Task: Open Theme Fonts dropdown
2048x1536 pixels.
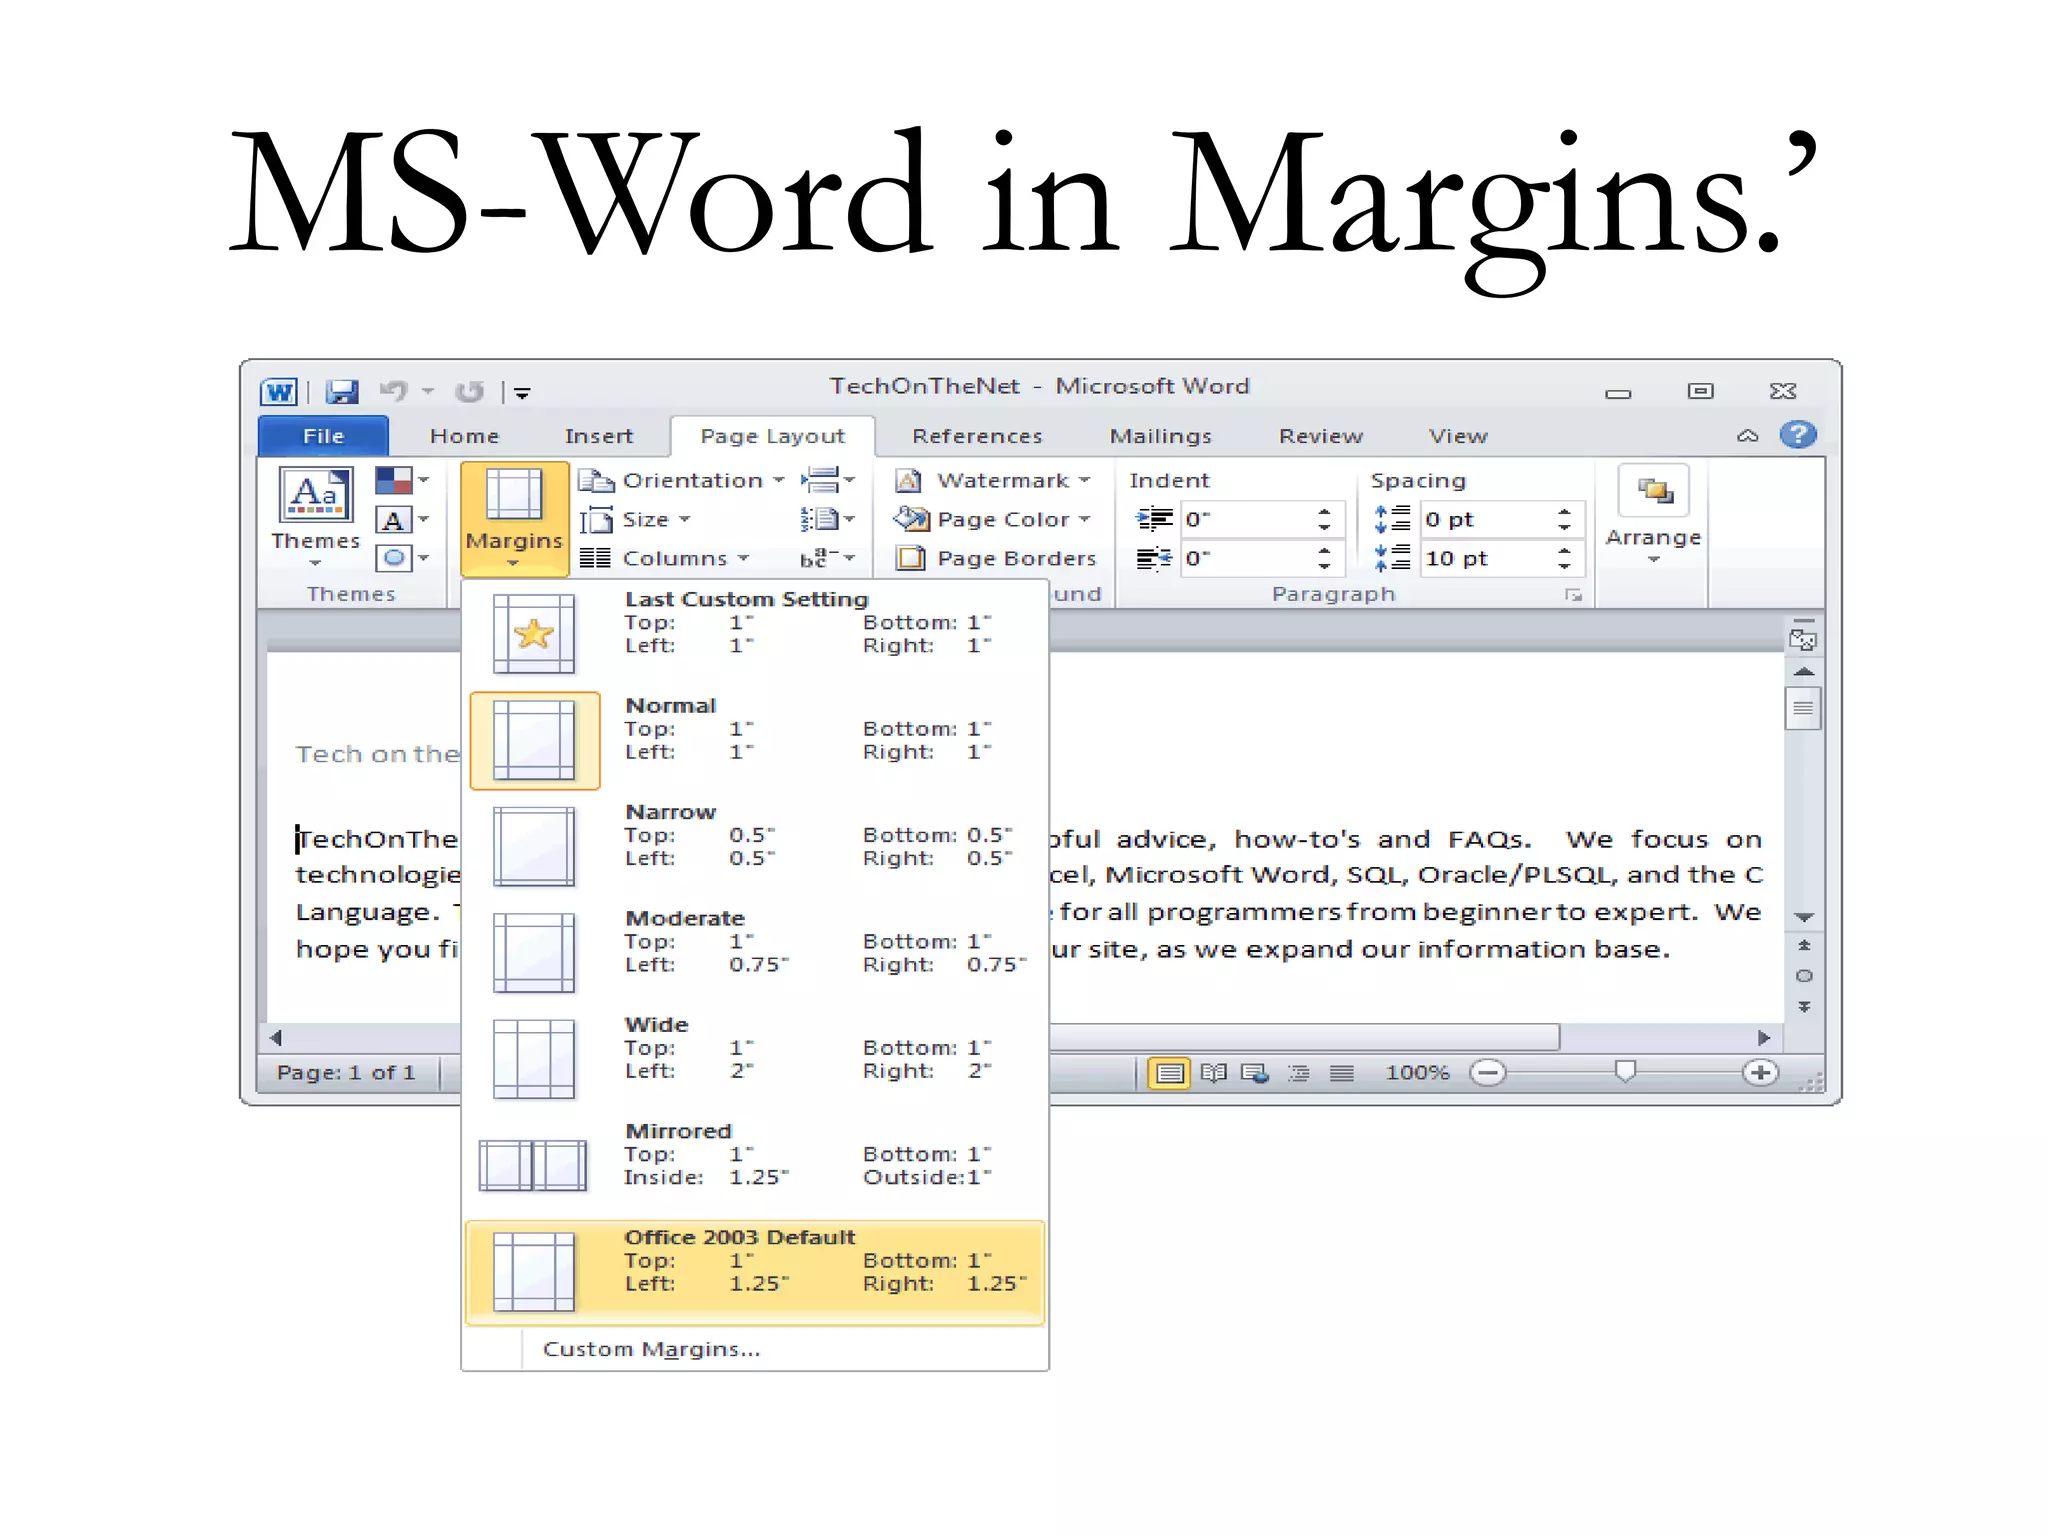Action: 402,520
